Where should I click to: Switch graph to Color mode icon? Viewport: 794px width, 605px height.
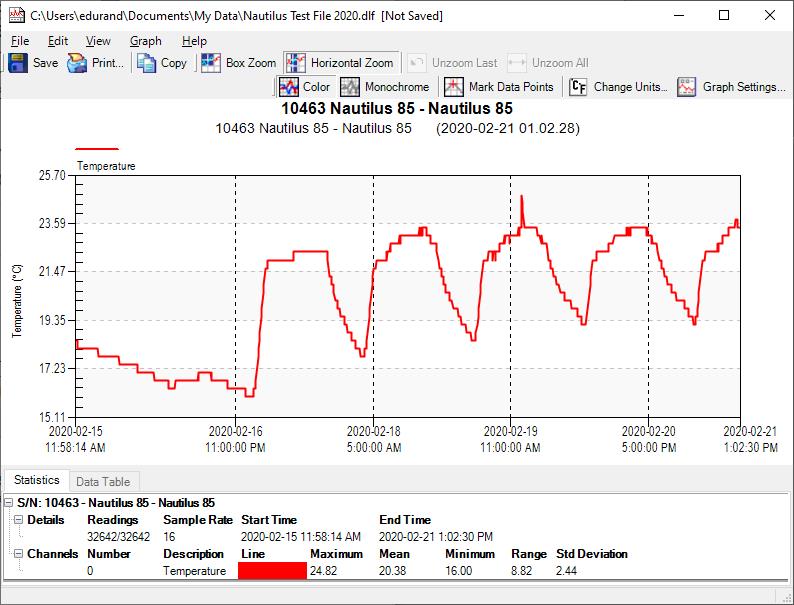point(289,87)
